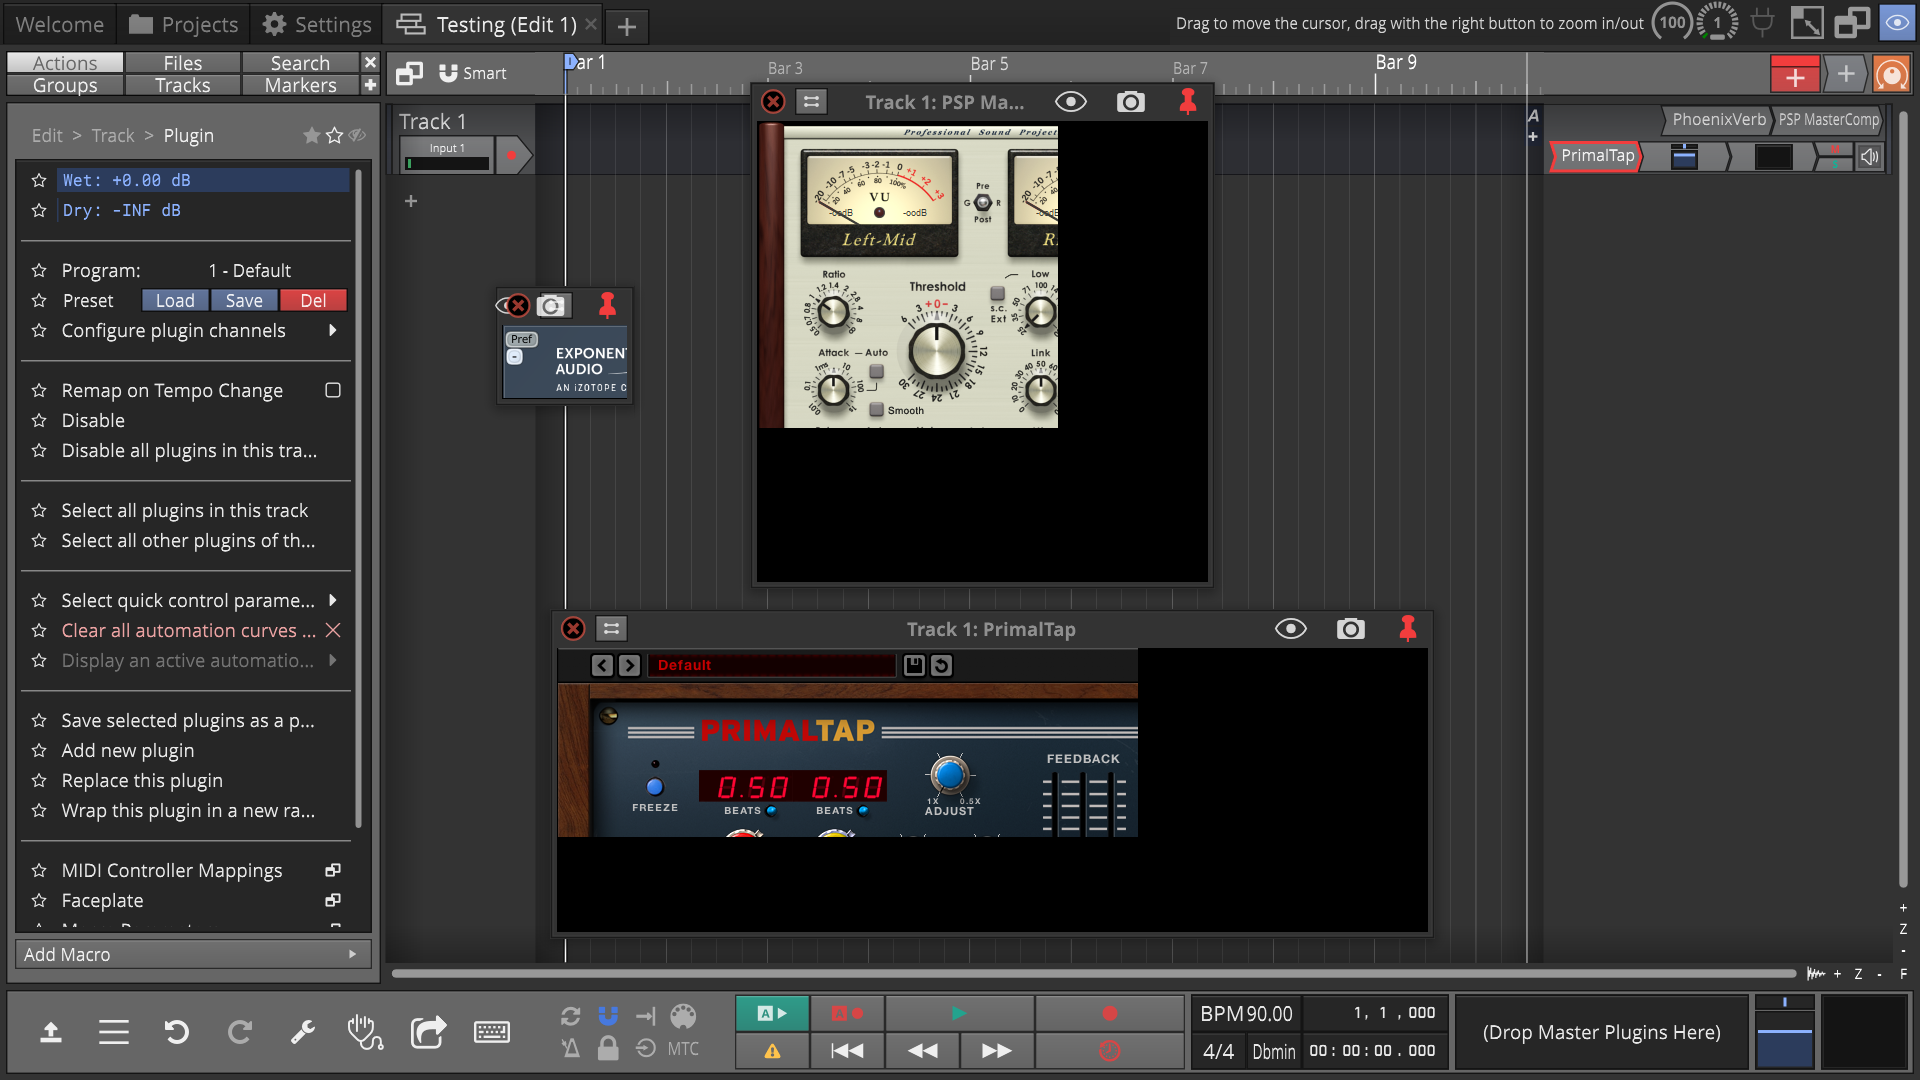The image size is (1920, 1080).
Task: Click the preset Load button
Action: [x=175, y=301]
